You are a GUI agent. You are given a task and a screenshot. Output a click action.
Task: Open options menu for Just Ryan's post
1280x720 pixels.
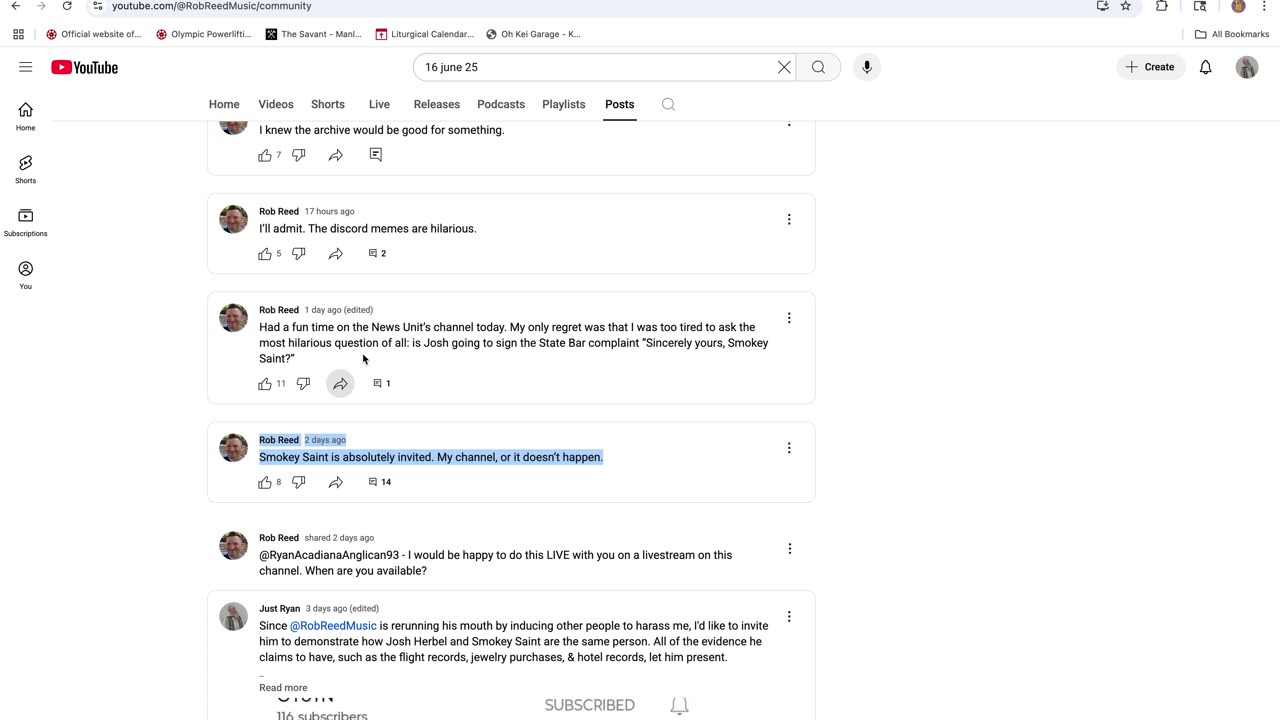click(789, 617)
